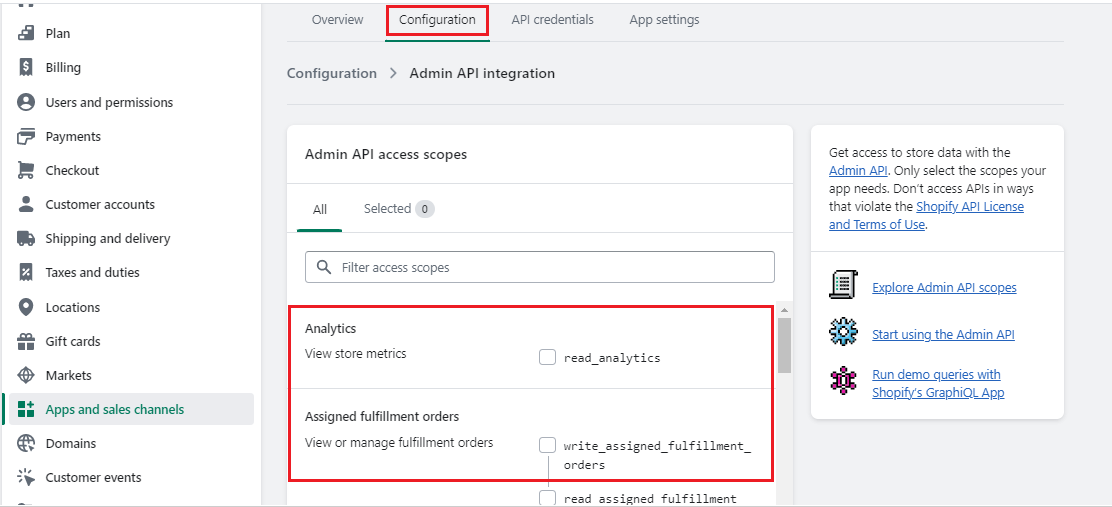
Task: Click the Explore Admin API scopes scroll icon
Action: pos(844,286)
